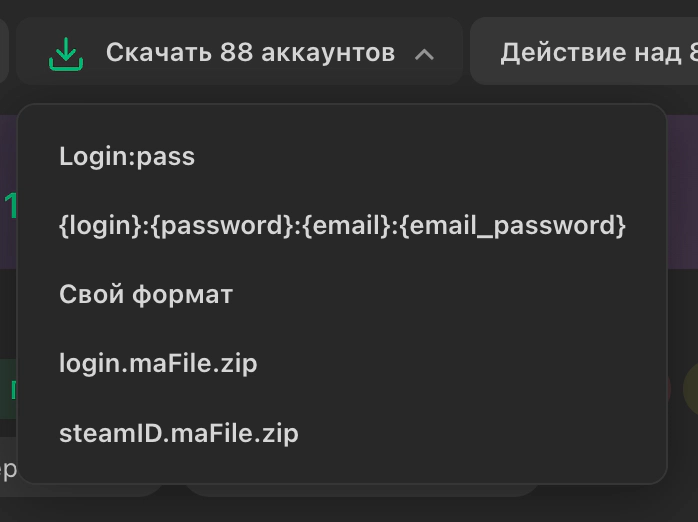Click the faint red circle behind the menu edge
The height and width of the screenshot is (522, 698).
point(669,389)
